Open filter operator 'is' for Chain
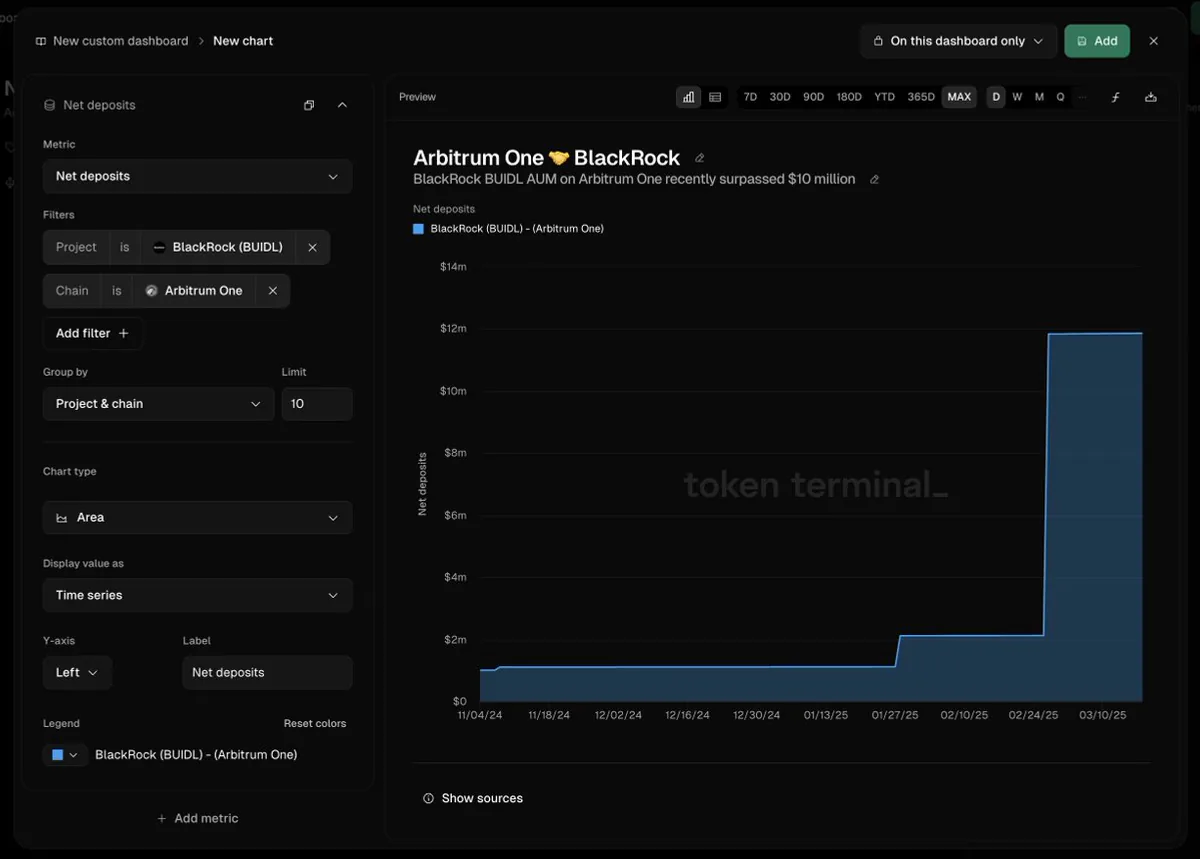The height and width of the screenshot is (859, 1200). 117,291
